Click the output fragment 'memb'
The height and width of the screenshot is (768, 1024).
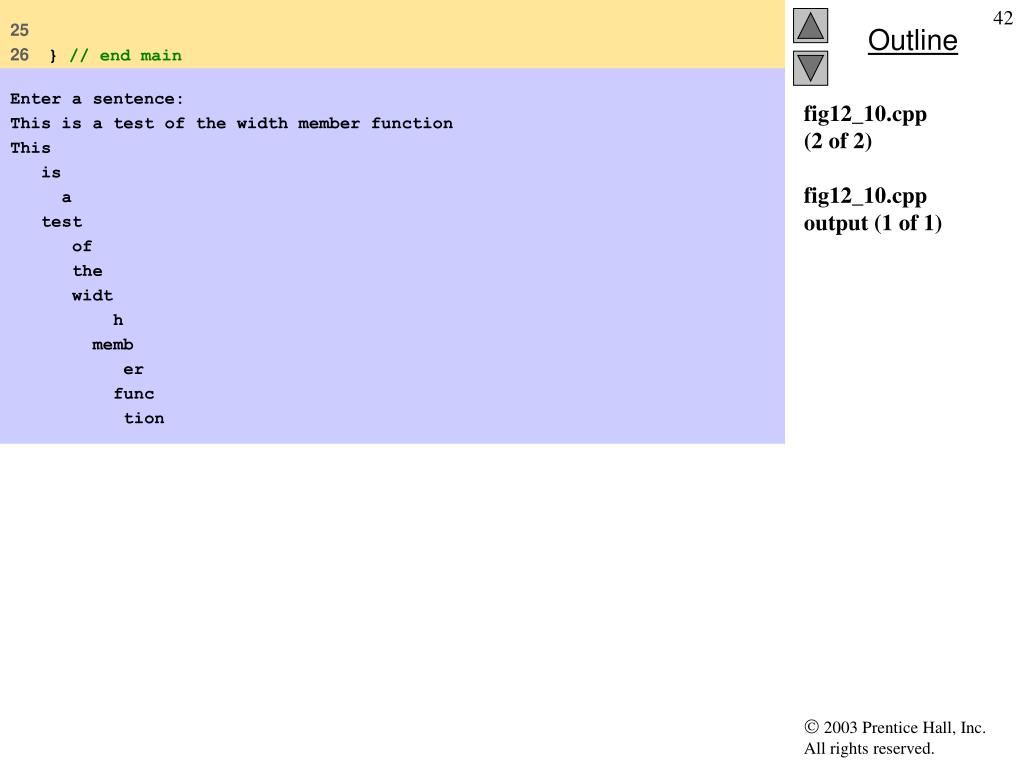coord(113,345)
